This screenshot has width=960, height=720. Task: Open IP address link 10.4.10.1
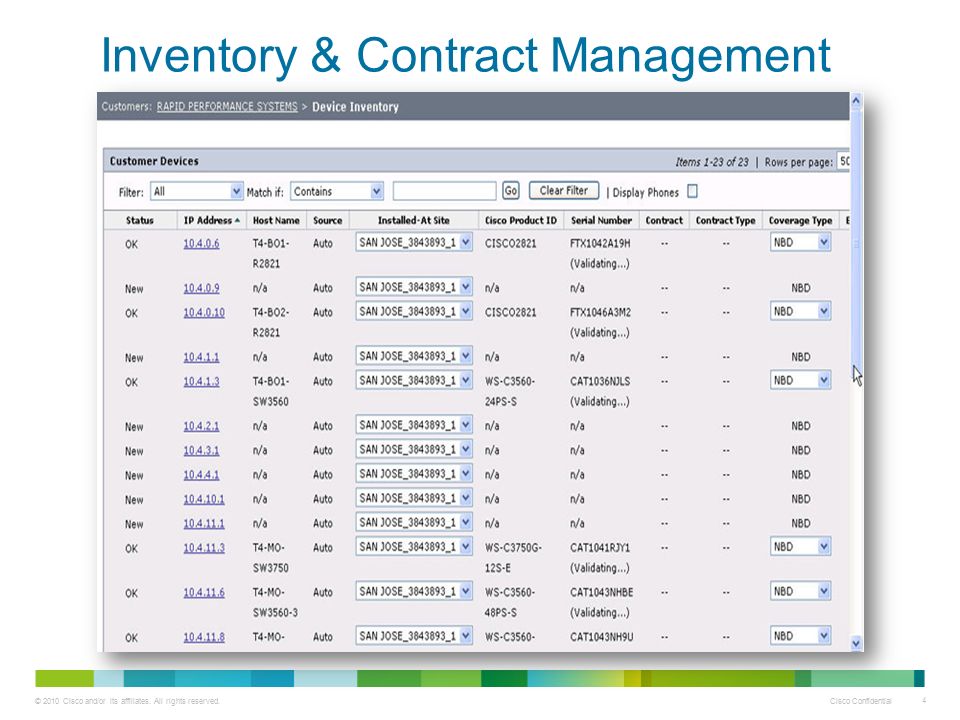[x=204, y=500]
